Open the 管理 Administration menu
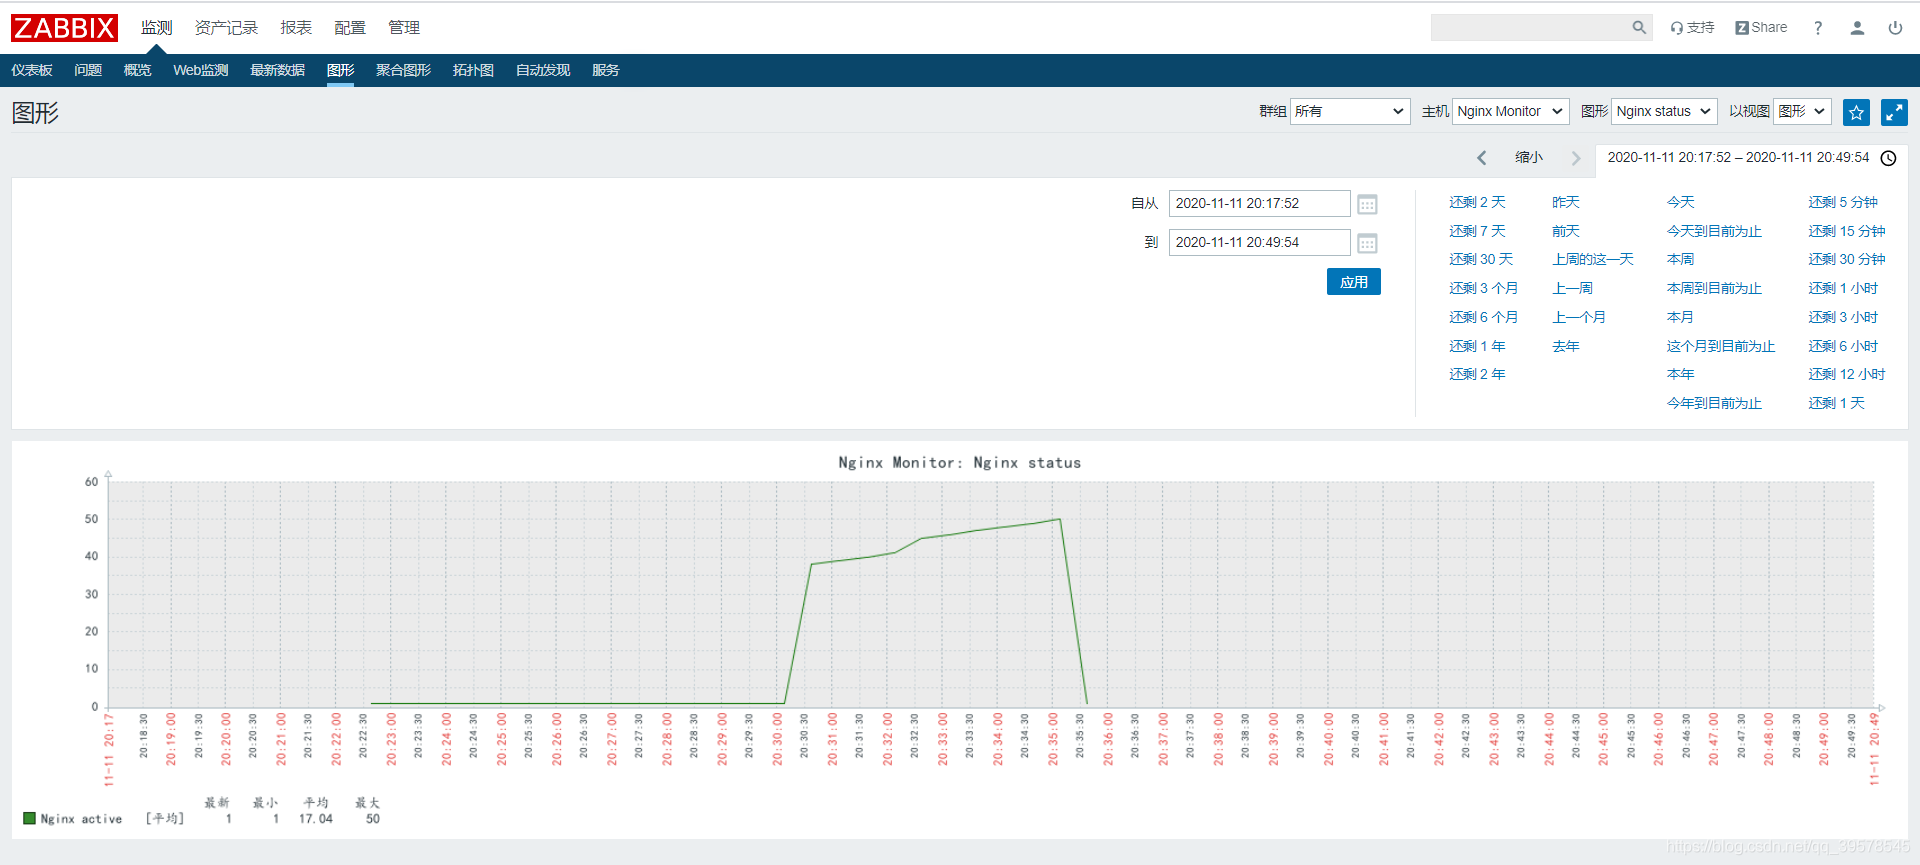This screenshot has width=1920, height=865. coord(404,28)
